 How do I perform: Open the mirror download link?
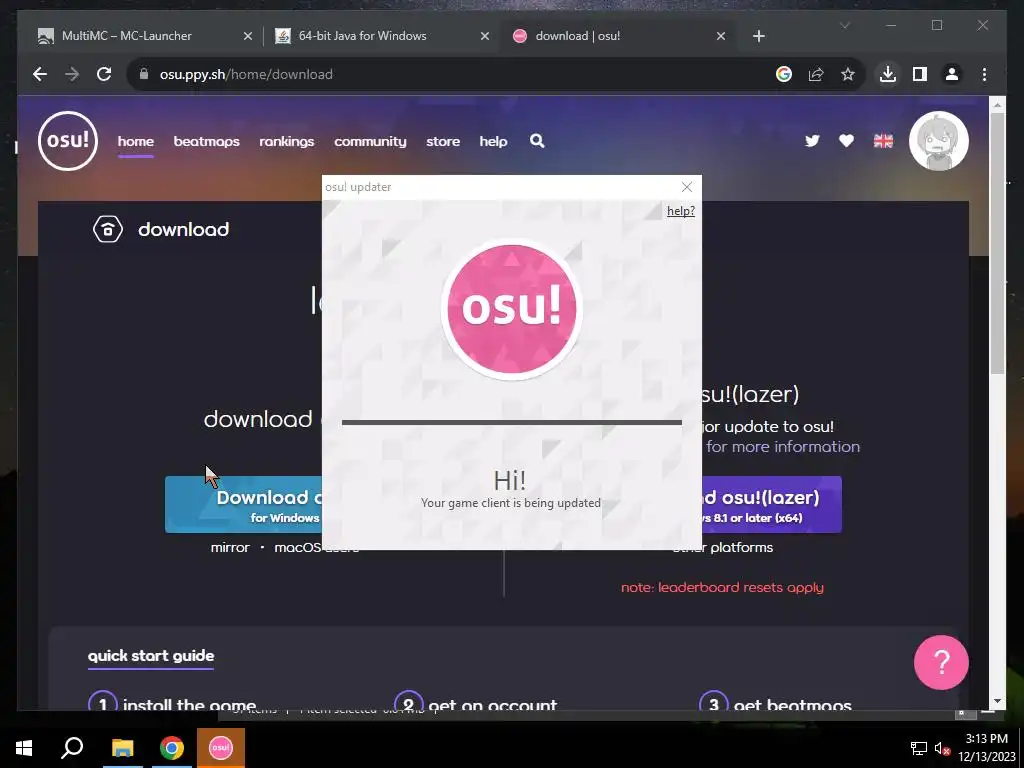(x=230, y=547)
